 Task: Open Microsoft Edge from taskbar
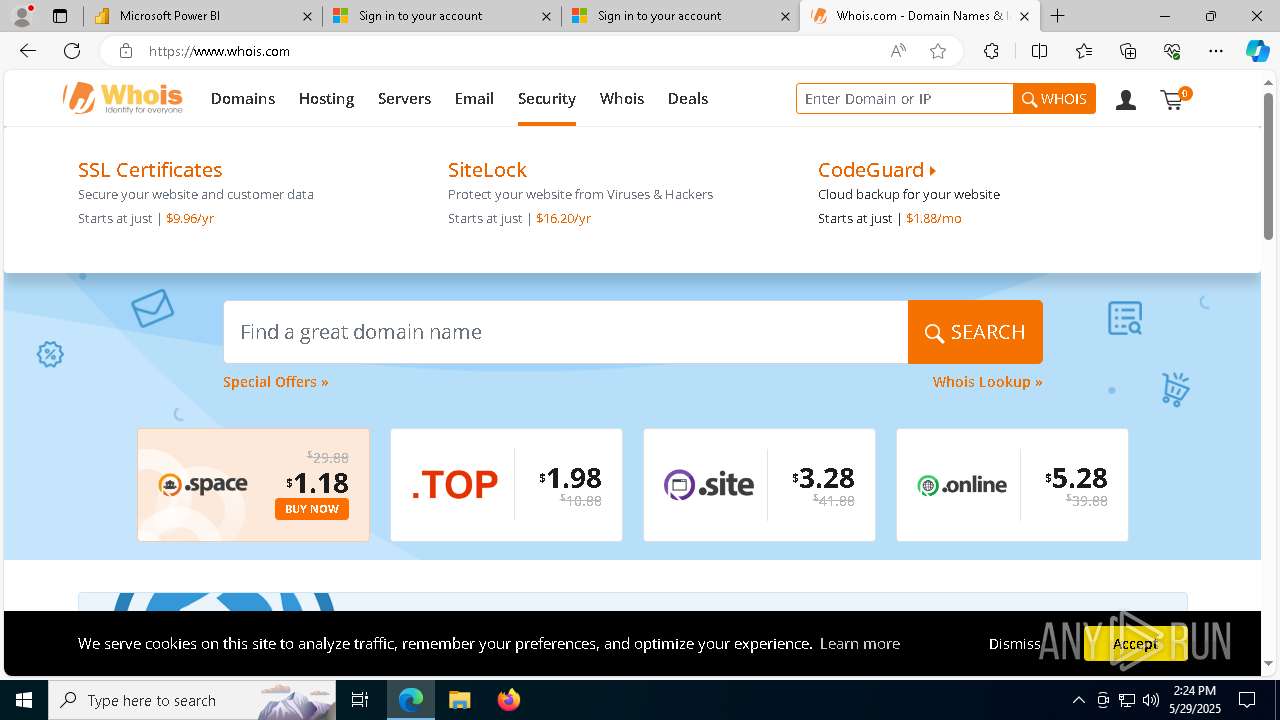(411, 700)
